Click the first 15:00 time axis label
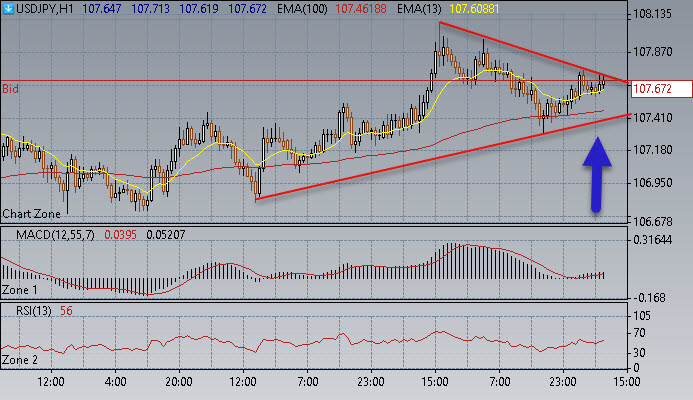 coord(435,381)
